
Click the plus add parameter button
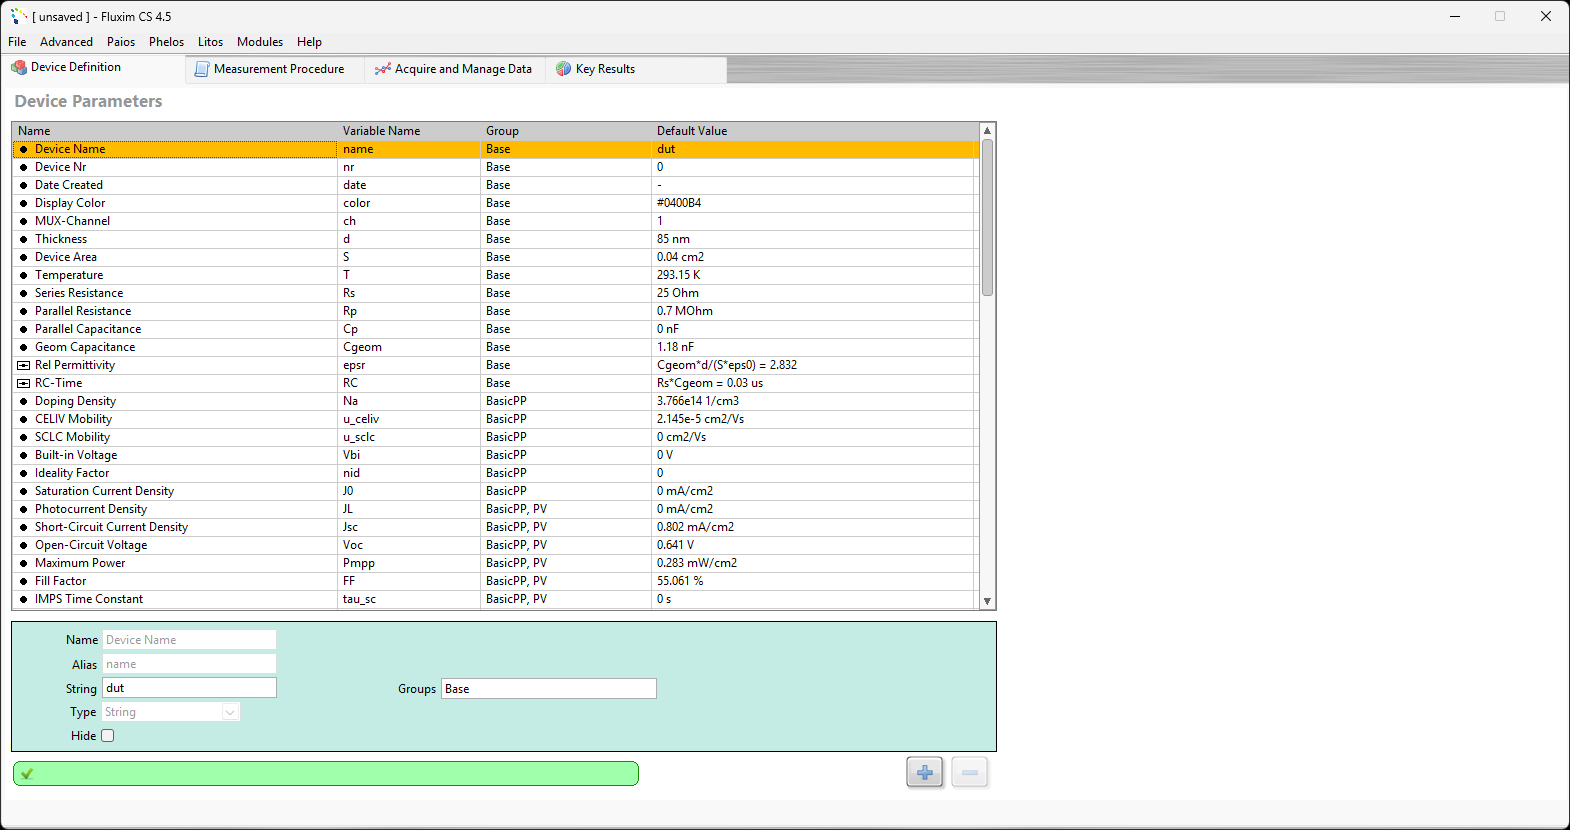point(925,772)
